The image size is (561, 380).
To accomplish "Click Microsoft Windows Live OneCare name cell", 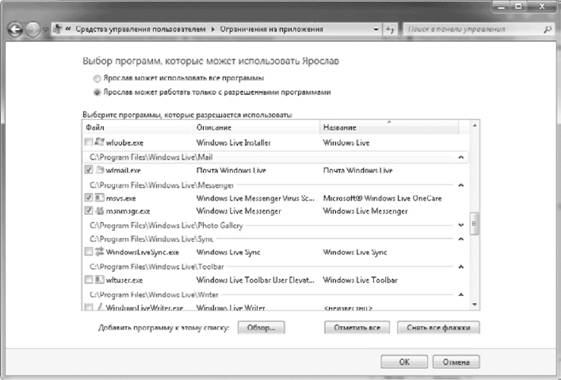I will click(x=382, y=198).
